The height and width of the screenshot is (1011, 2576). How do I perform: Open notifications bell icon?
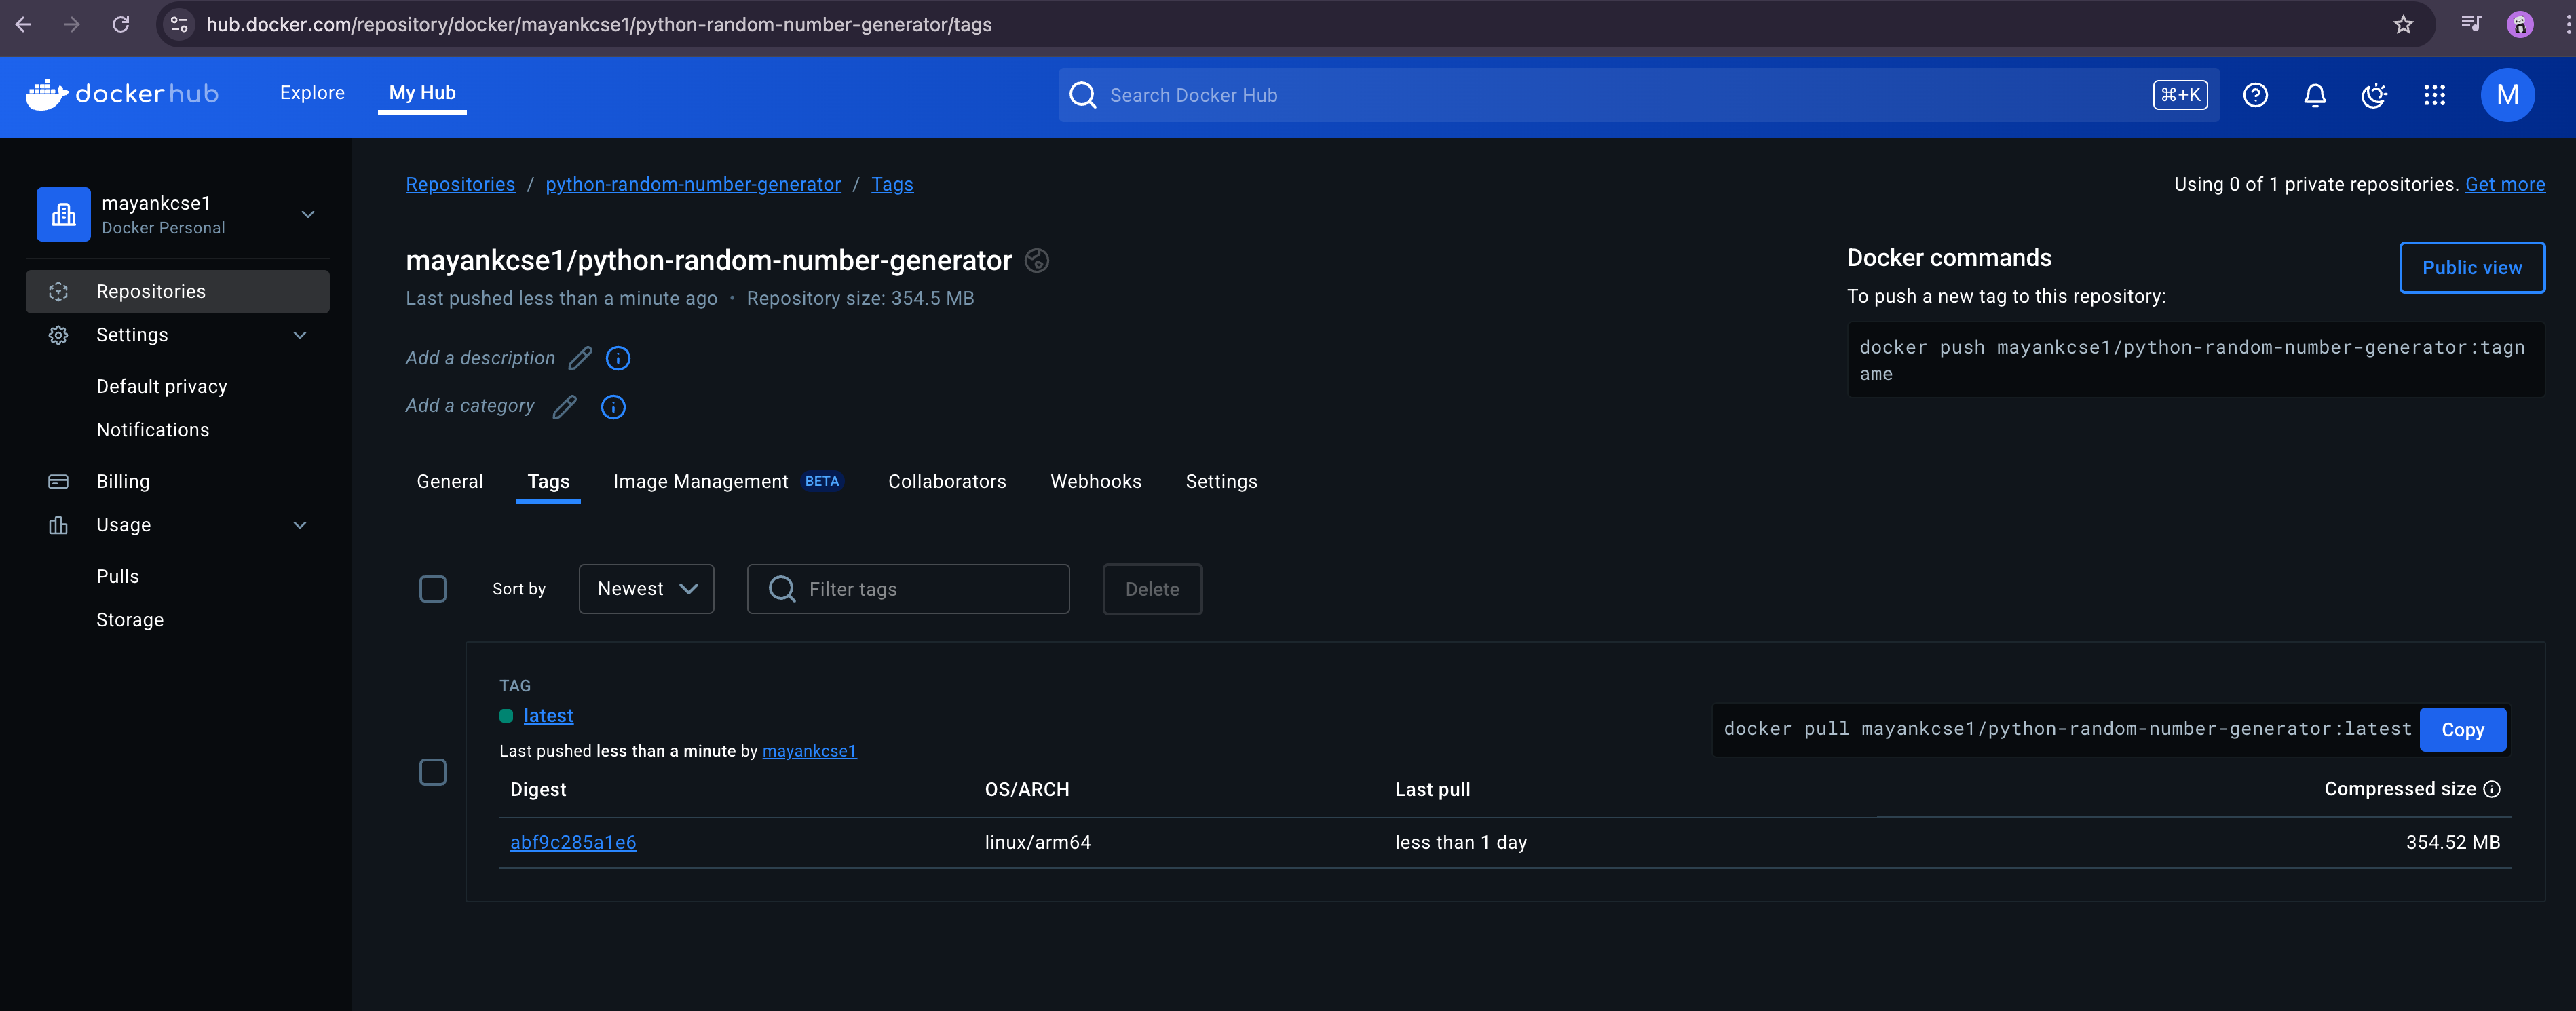[x=2315, y=95]
